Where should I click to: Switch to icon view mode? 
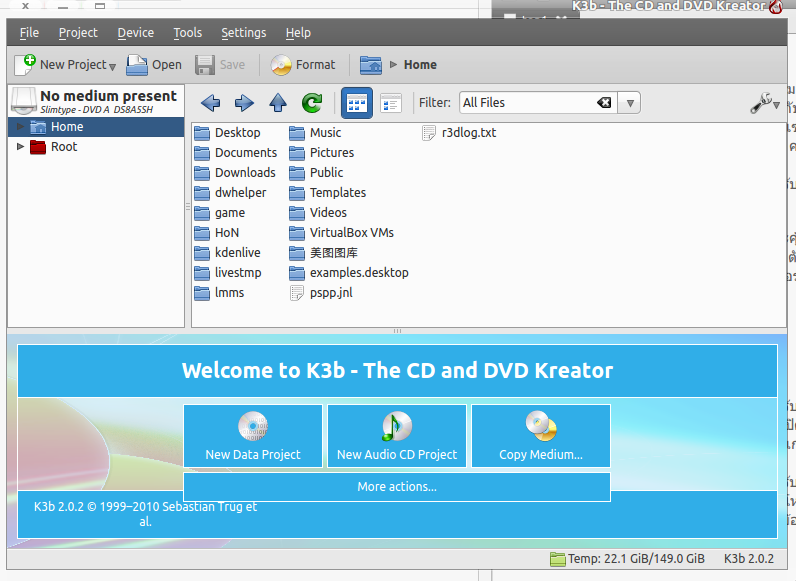coord(356,103)
